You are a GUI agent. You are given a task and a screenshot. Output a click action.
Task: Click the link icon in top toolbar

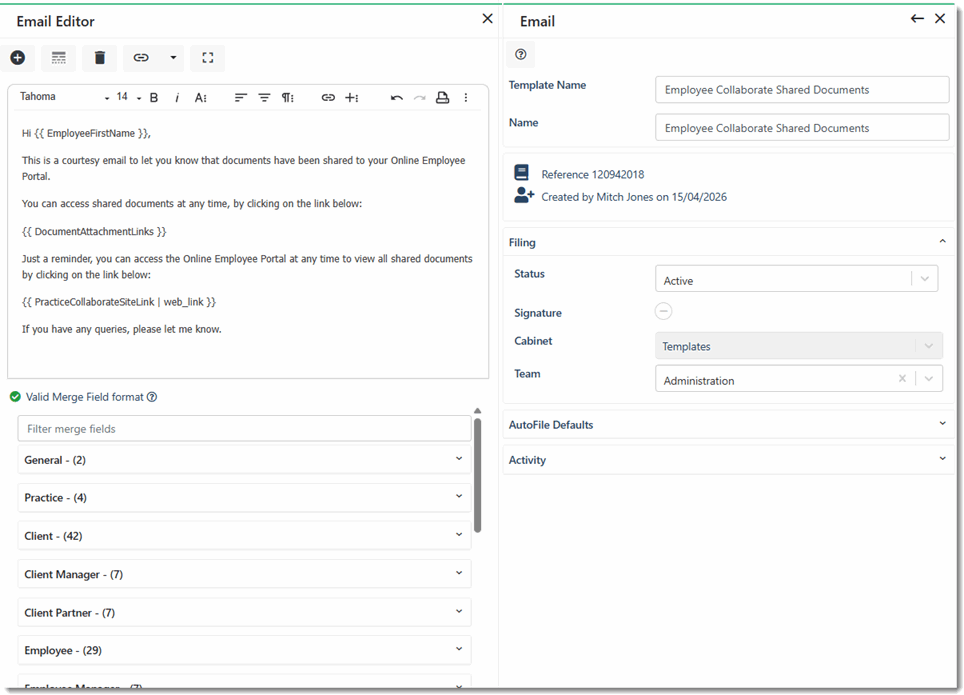[x=141, y=58]
